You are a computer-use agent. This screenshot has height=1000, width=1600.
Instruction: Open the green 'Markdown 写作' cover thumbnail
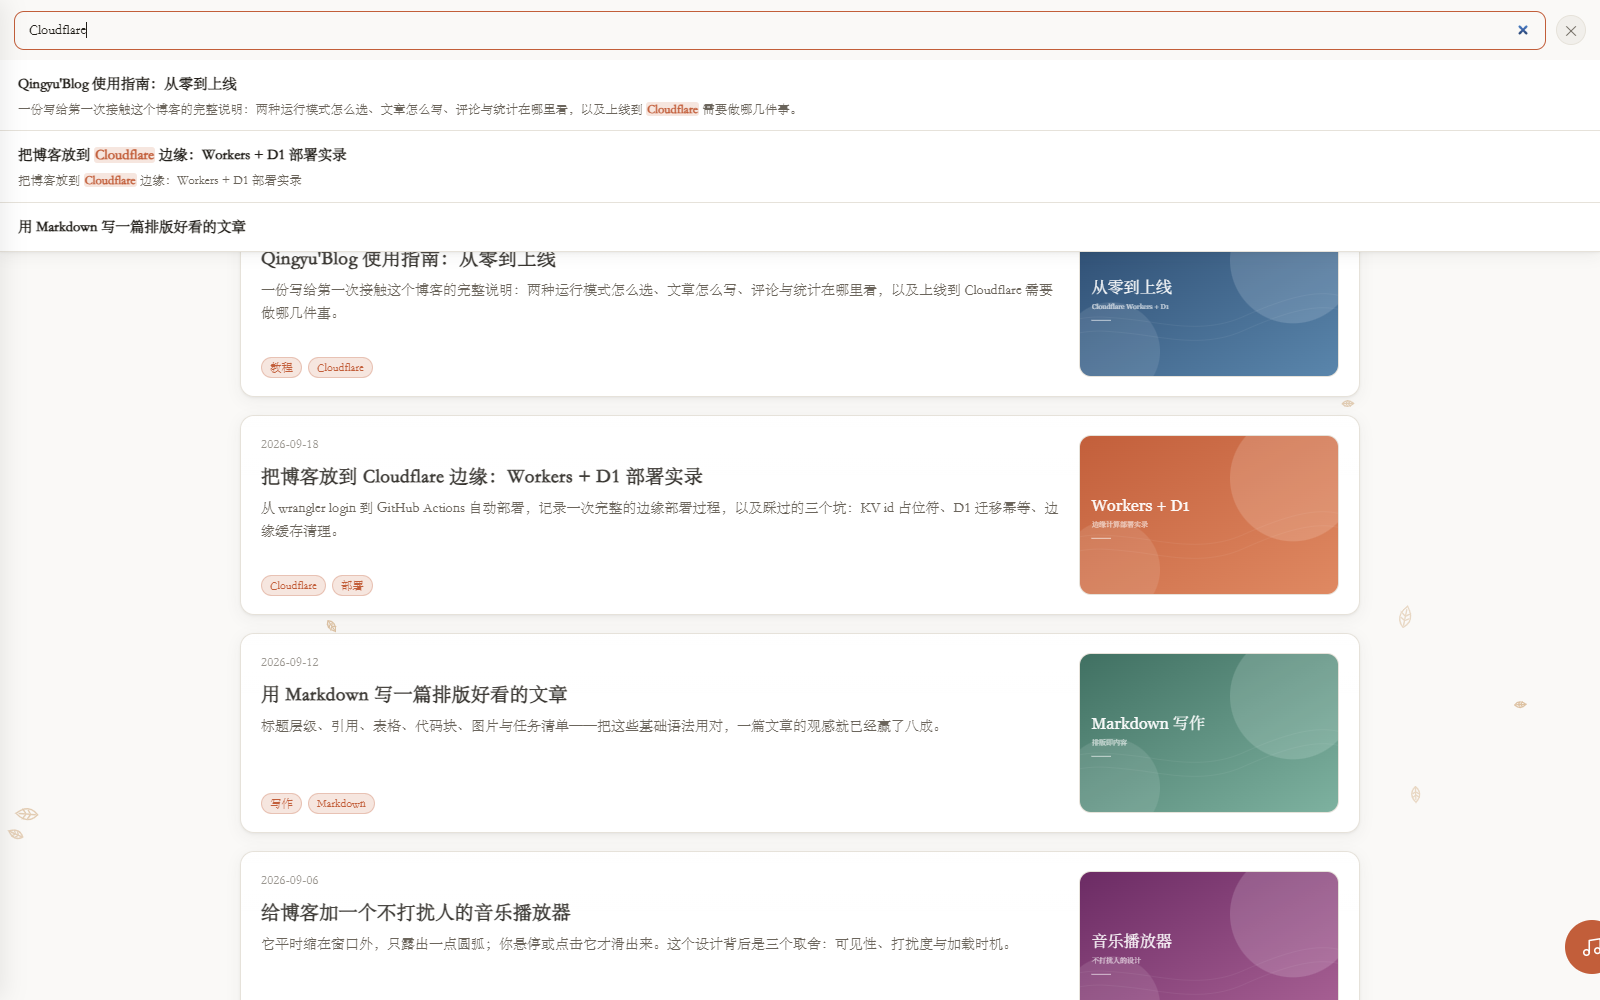[x=1209, y=733]
